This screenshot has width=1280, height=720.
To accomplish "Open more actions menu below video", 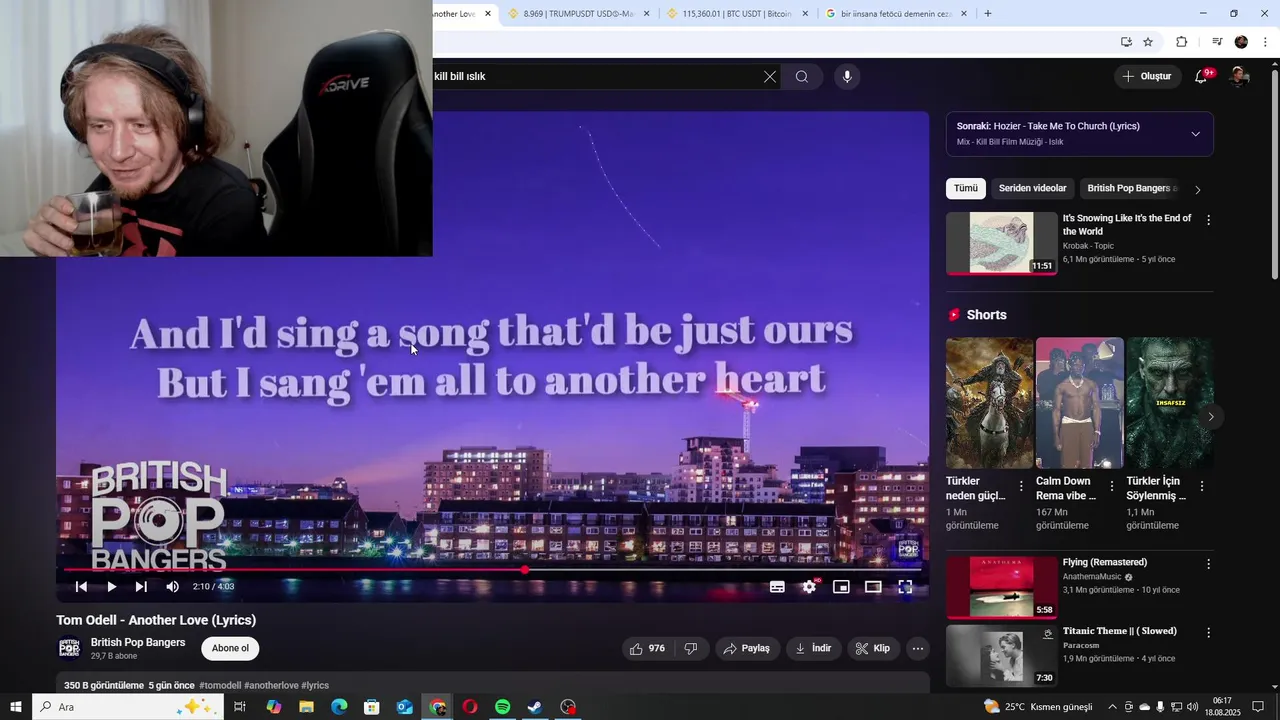I will (918, 648).
